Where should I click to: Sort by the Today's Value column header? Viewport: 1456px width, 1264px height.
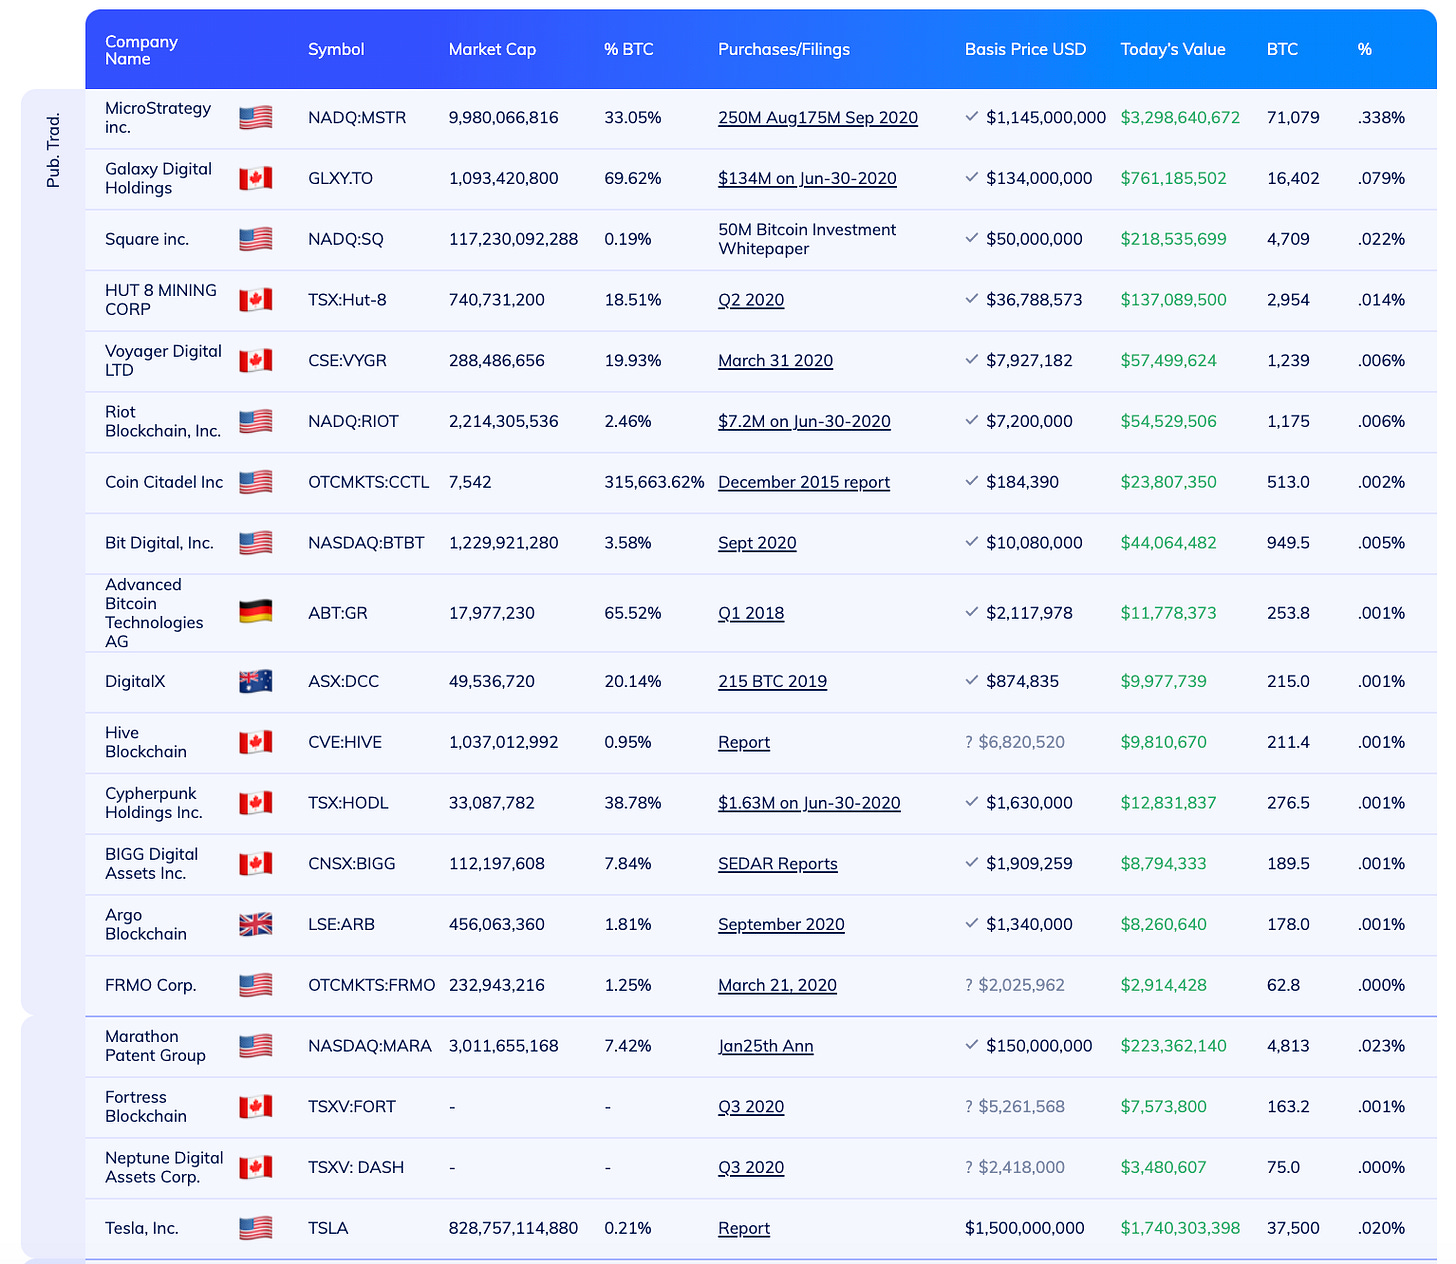click(x=1173, y=50)
